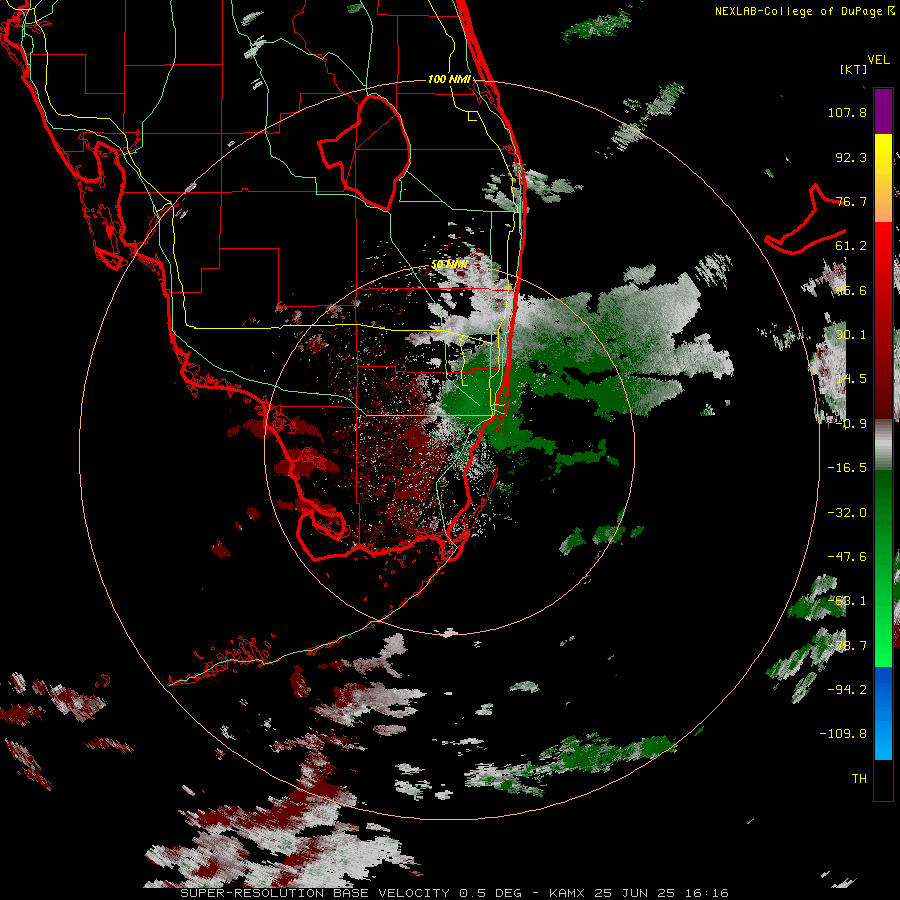Click the 100 NMI range ring label

click(x=449, y=79)
